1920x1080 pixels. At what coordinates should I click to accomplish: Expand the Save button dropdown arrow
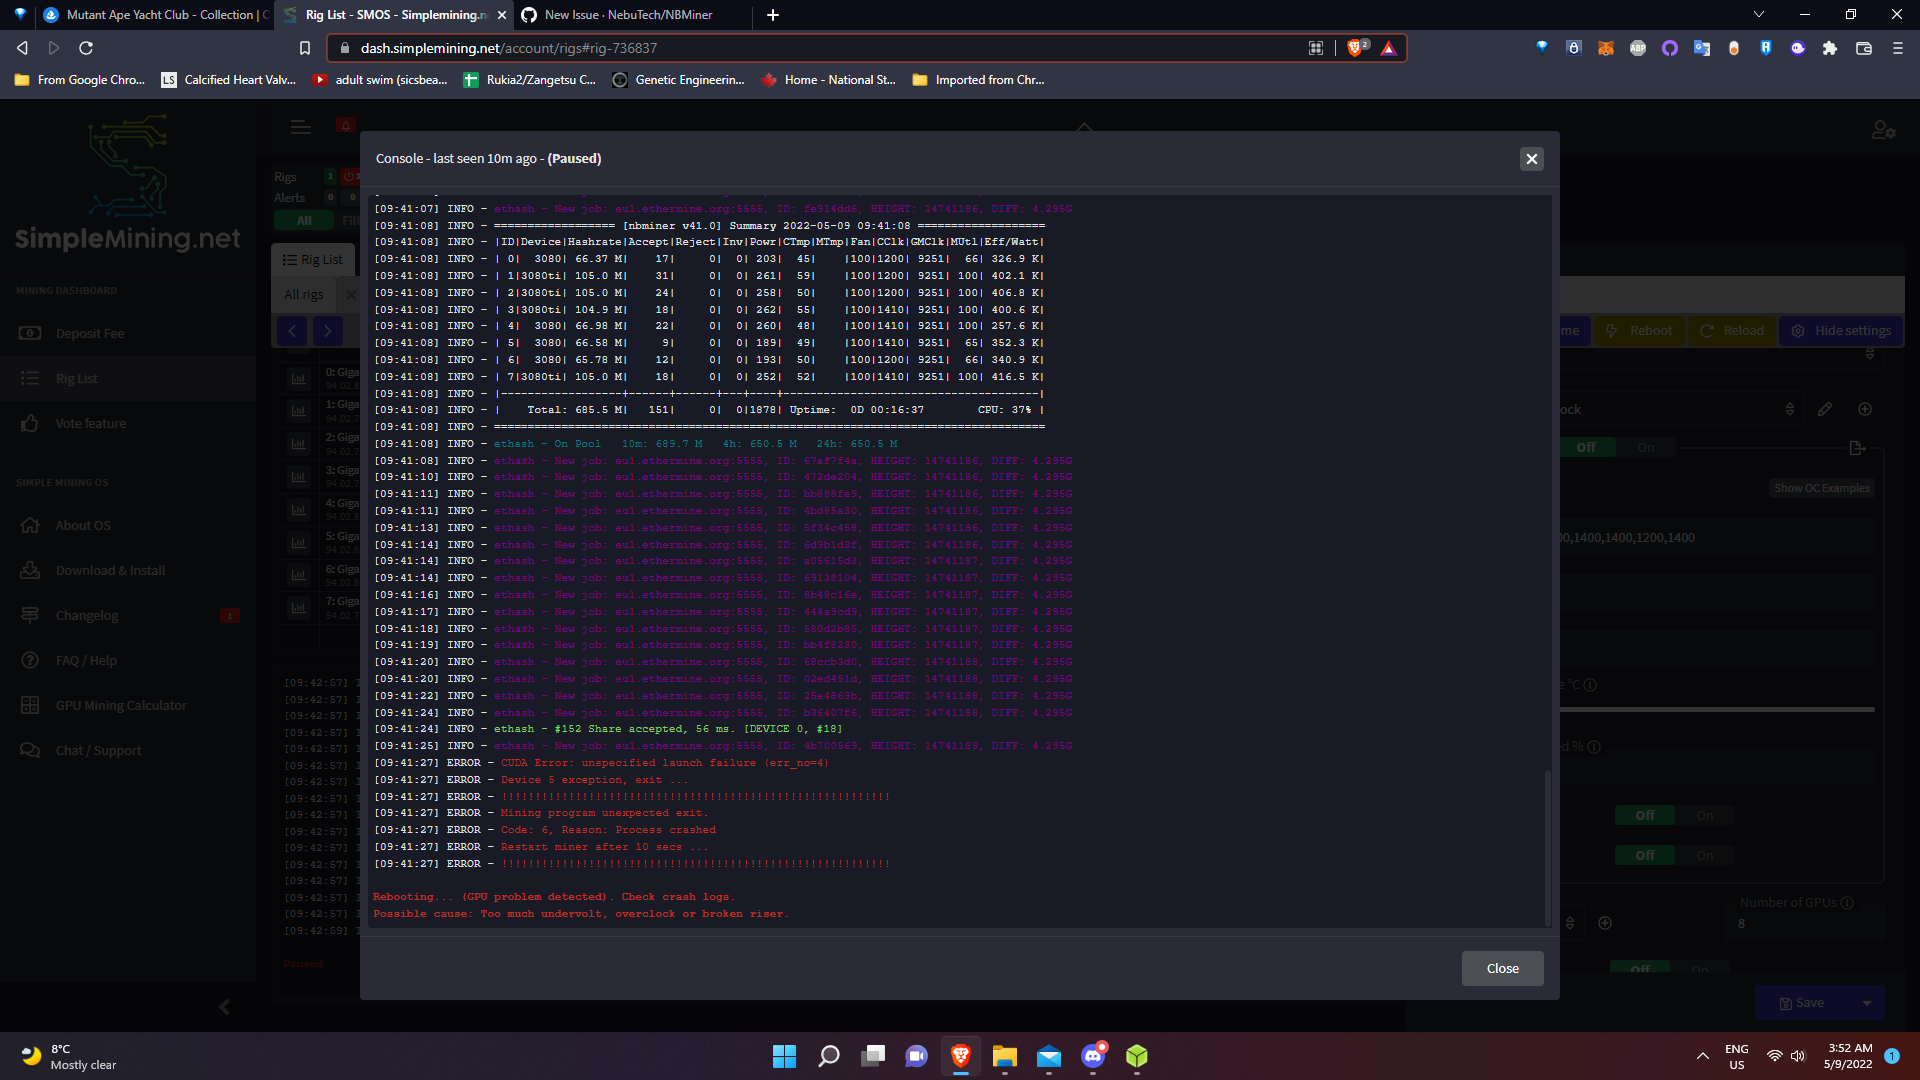[1866, 1002]
